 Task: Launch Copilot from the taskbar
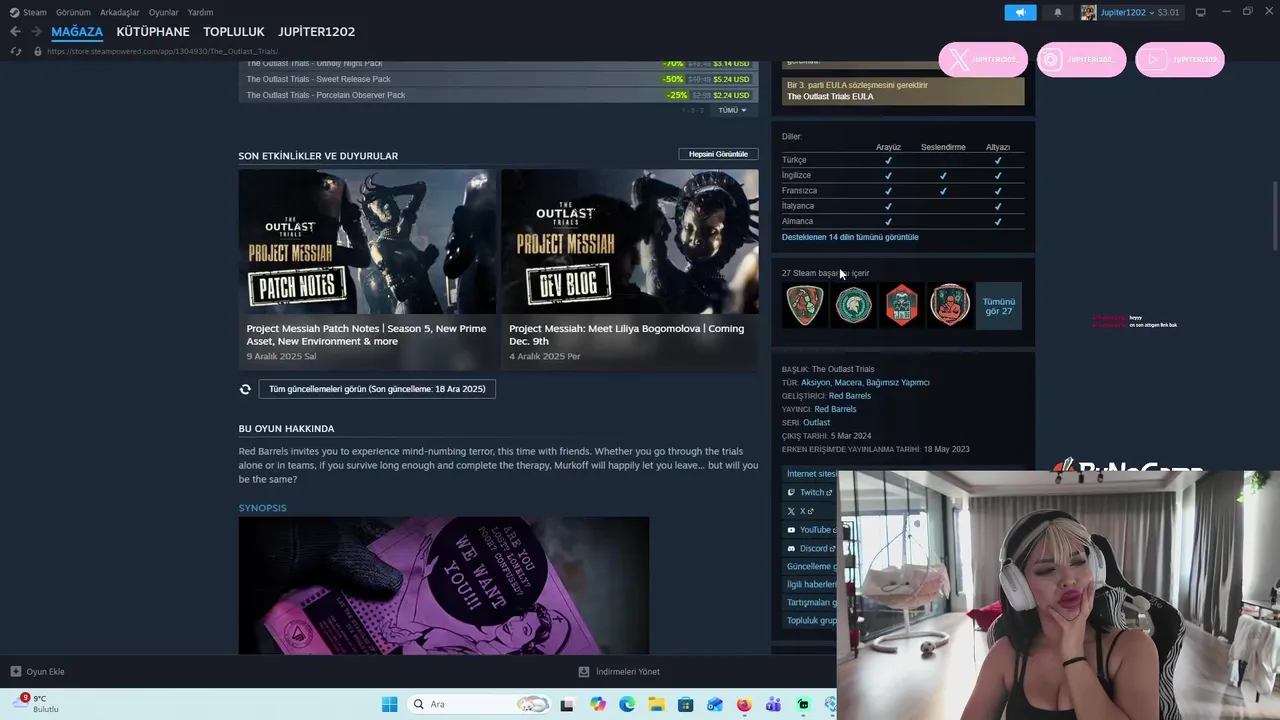click(x=598, y=704)
